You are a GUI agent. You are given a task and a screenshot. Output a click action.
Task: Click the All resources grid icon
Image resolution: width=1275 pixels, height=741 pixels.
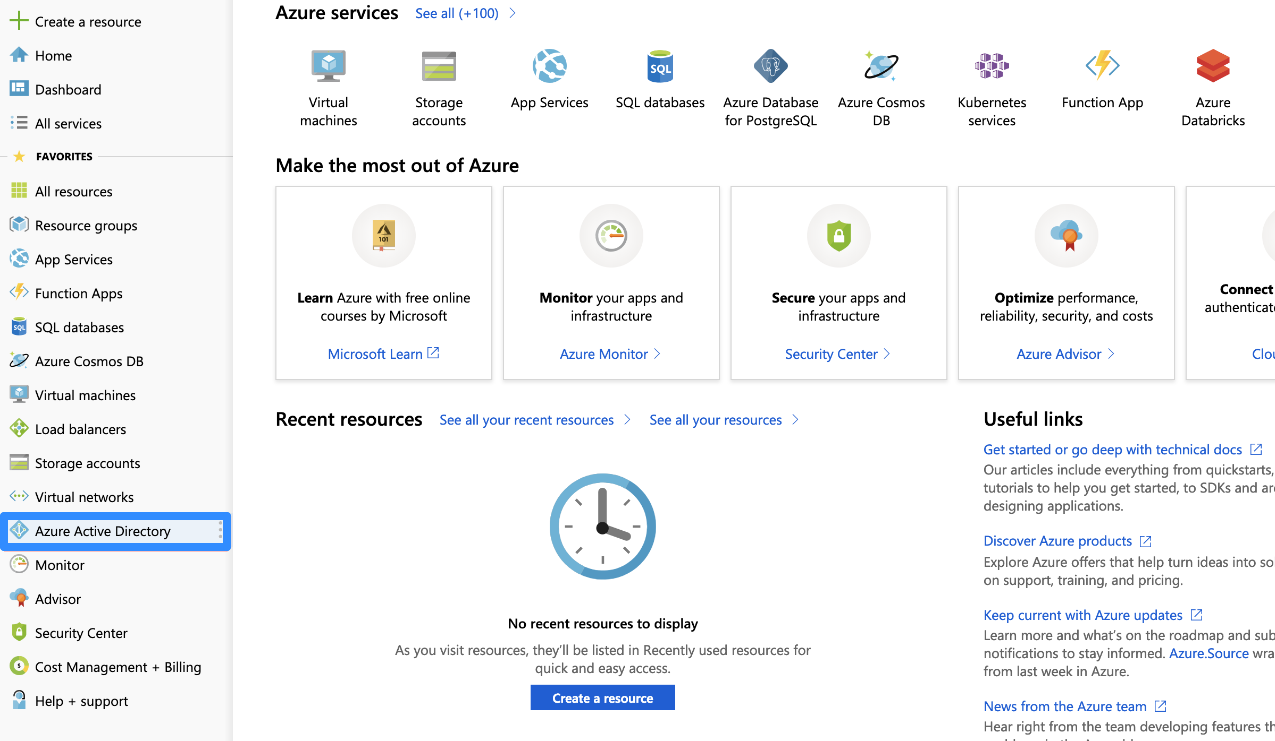point(18,191)
